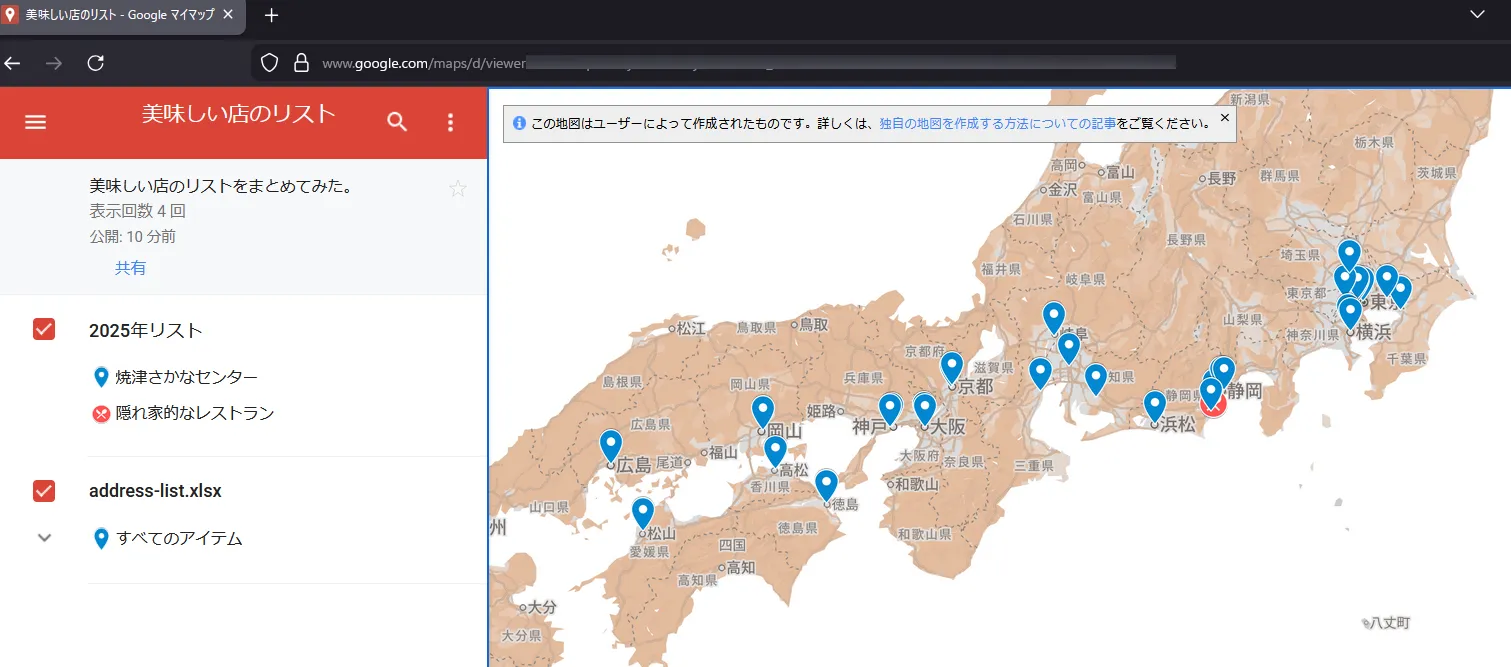Viewport: 1511px width, 667px height.
Task: Select the map pin at 広島
Action: [x=610, y=445]
